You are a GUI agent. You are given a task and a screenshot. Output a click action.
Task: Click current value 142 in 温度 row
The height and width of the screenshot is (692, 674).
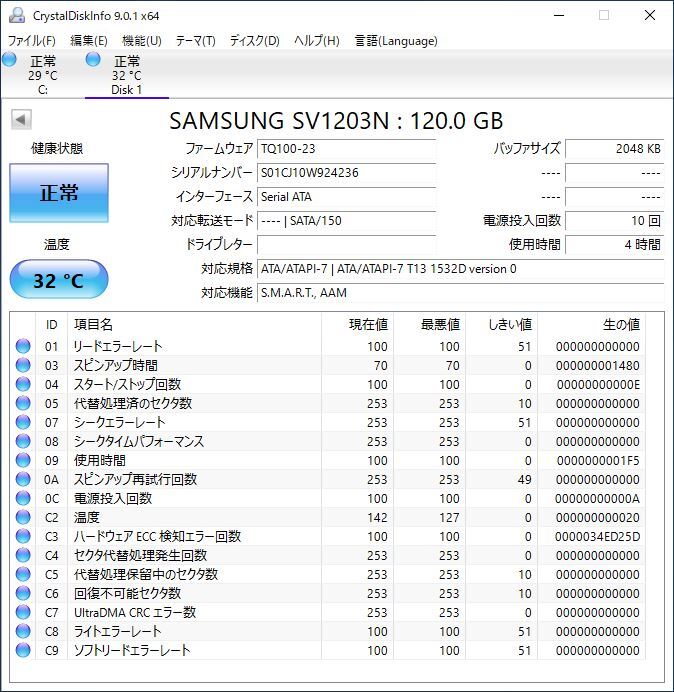pos(377,517)
